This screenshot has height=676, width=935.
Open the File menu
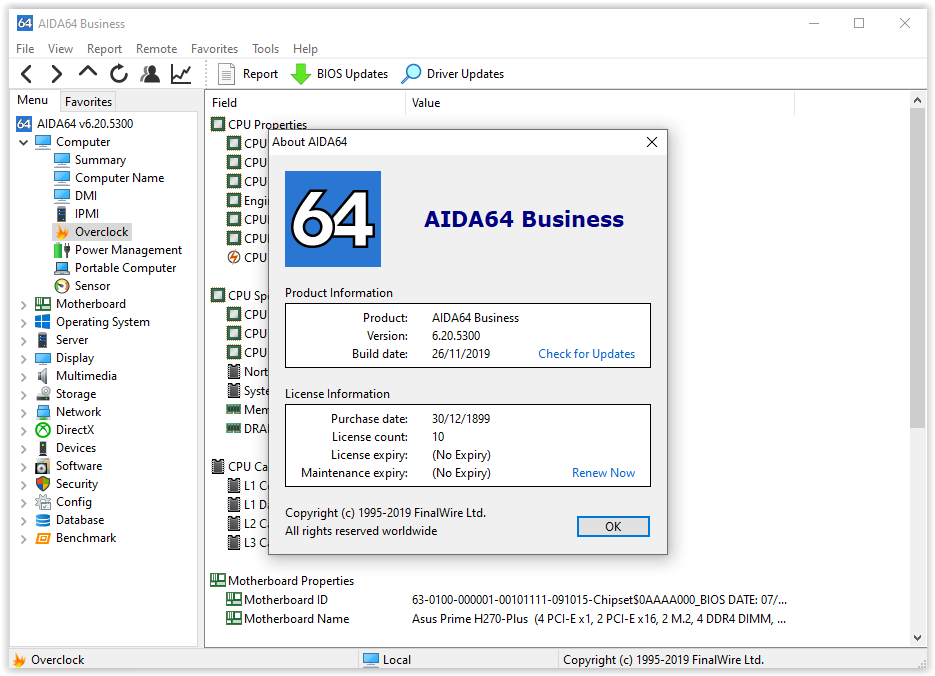click(x=25, y=49)
